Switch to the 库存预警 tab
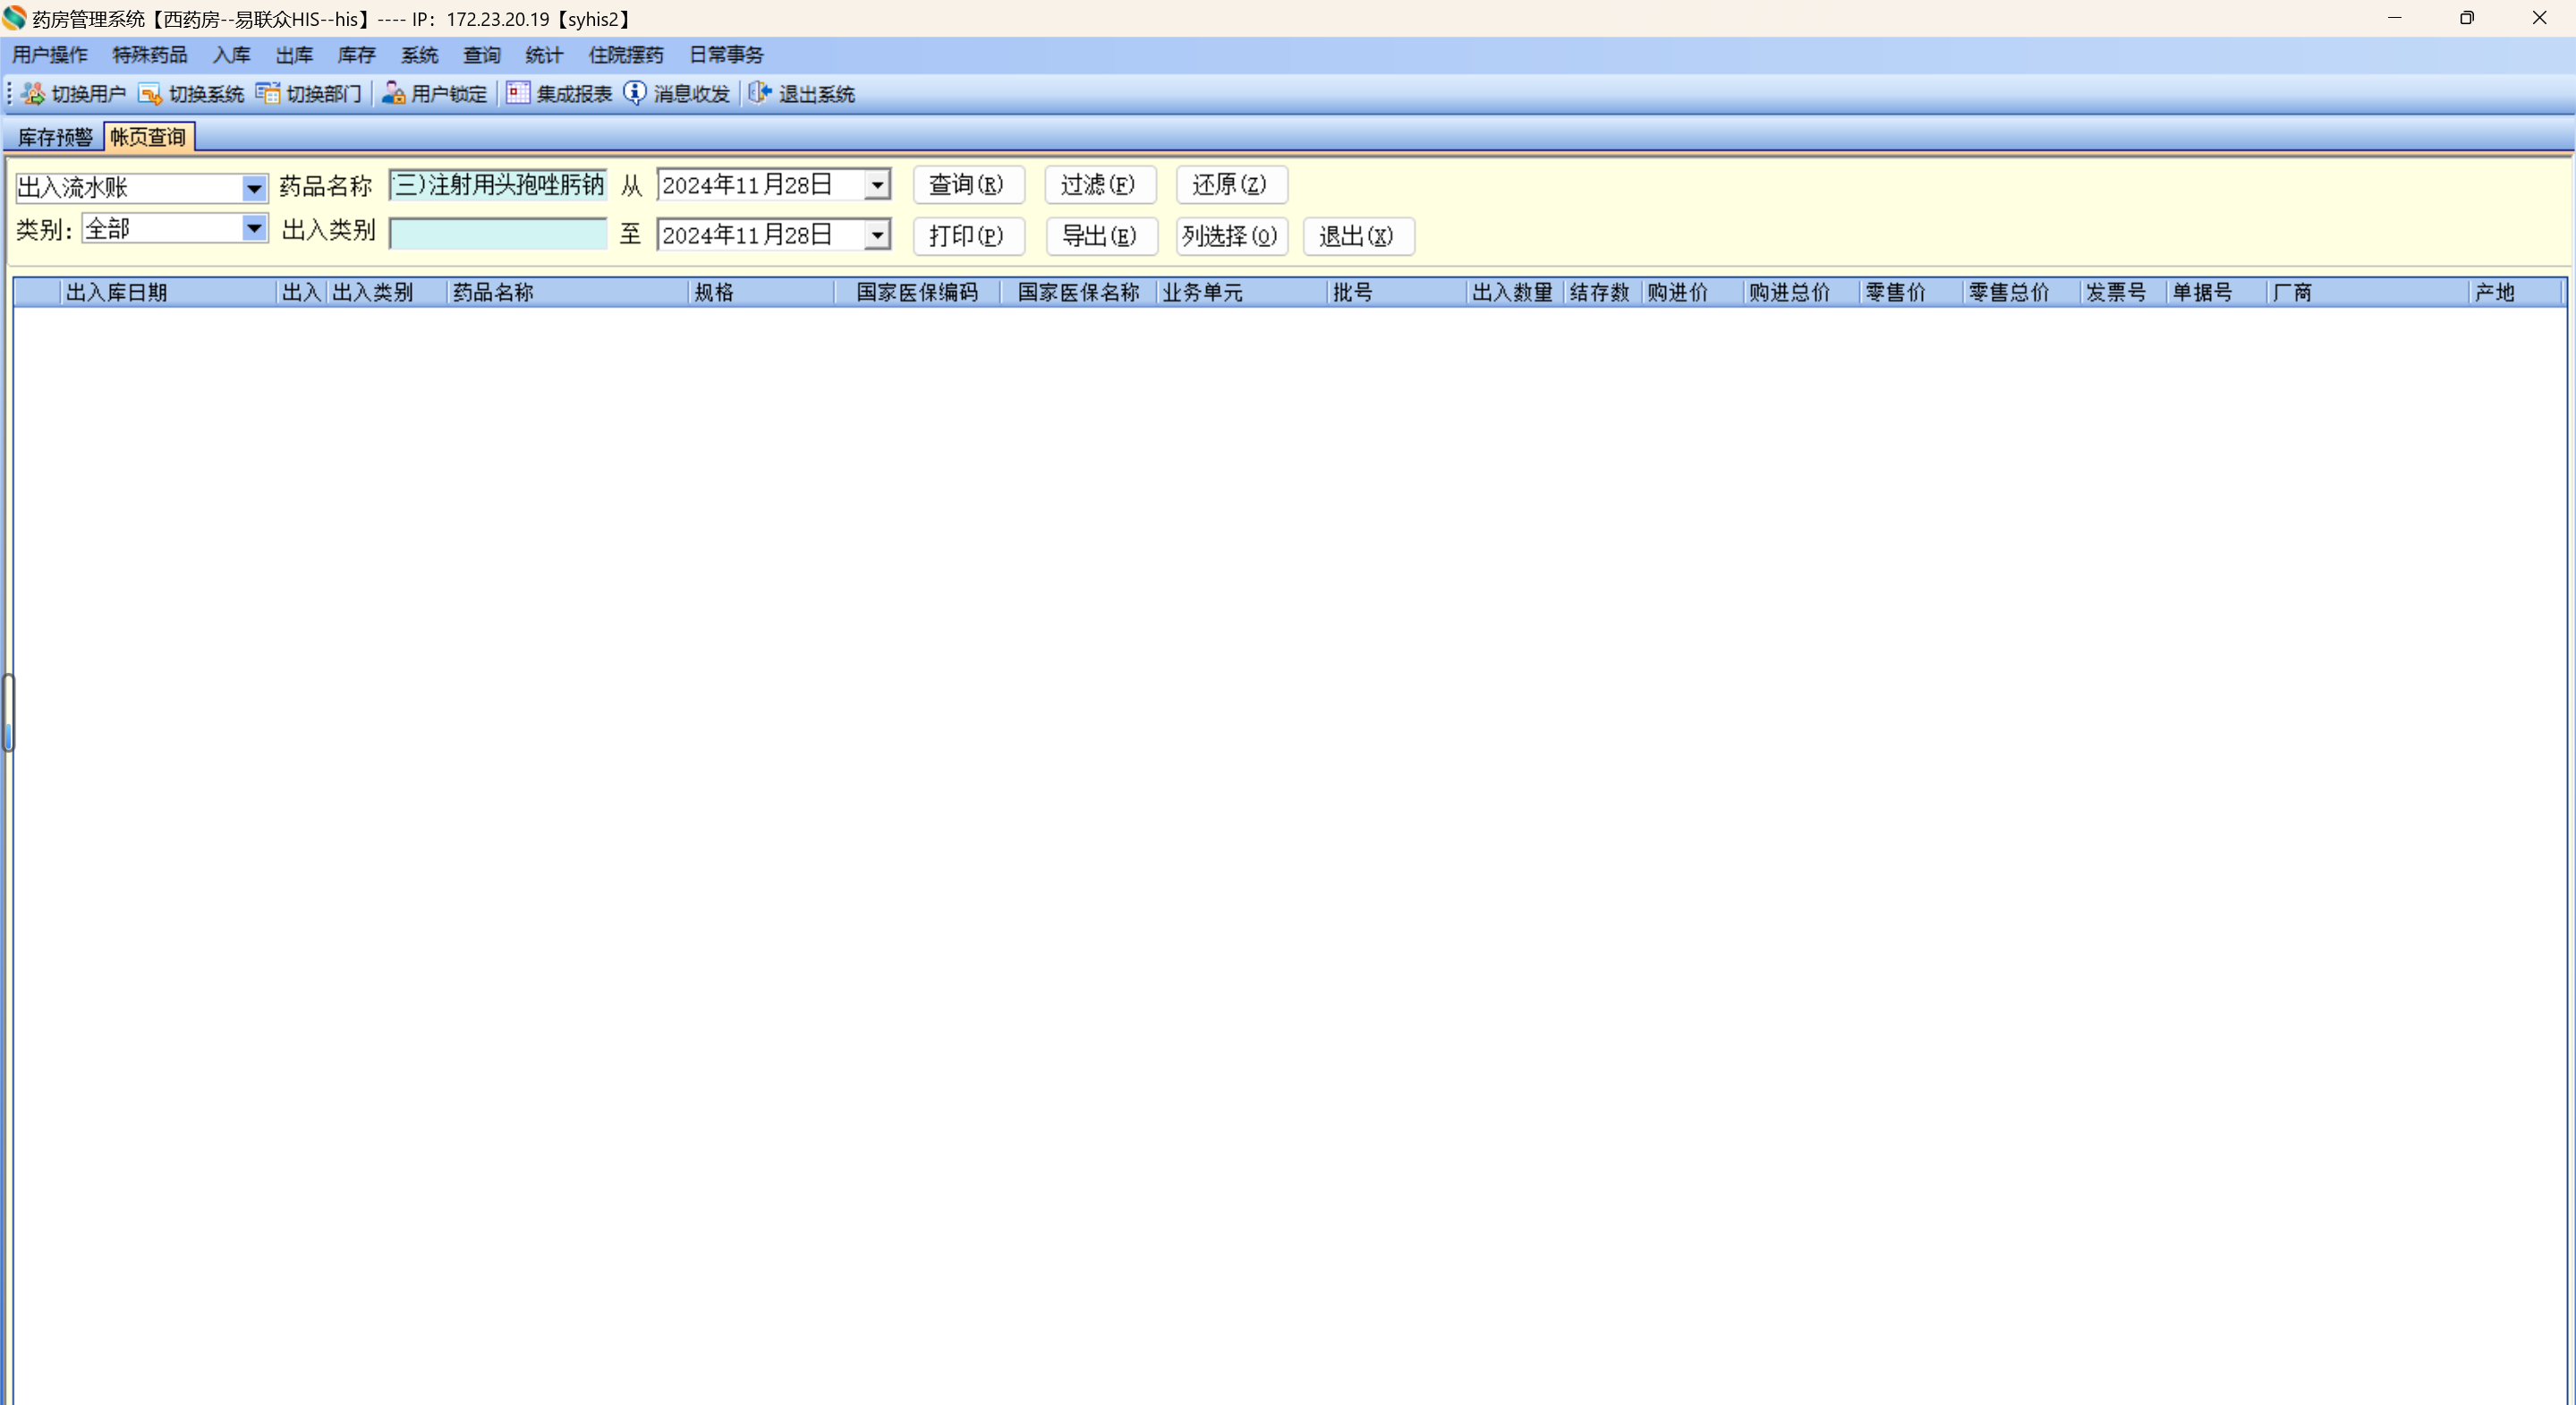This screenshot has height=1405, width=2576. (55, 137)
